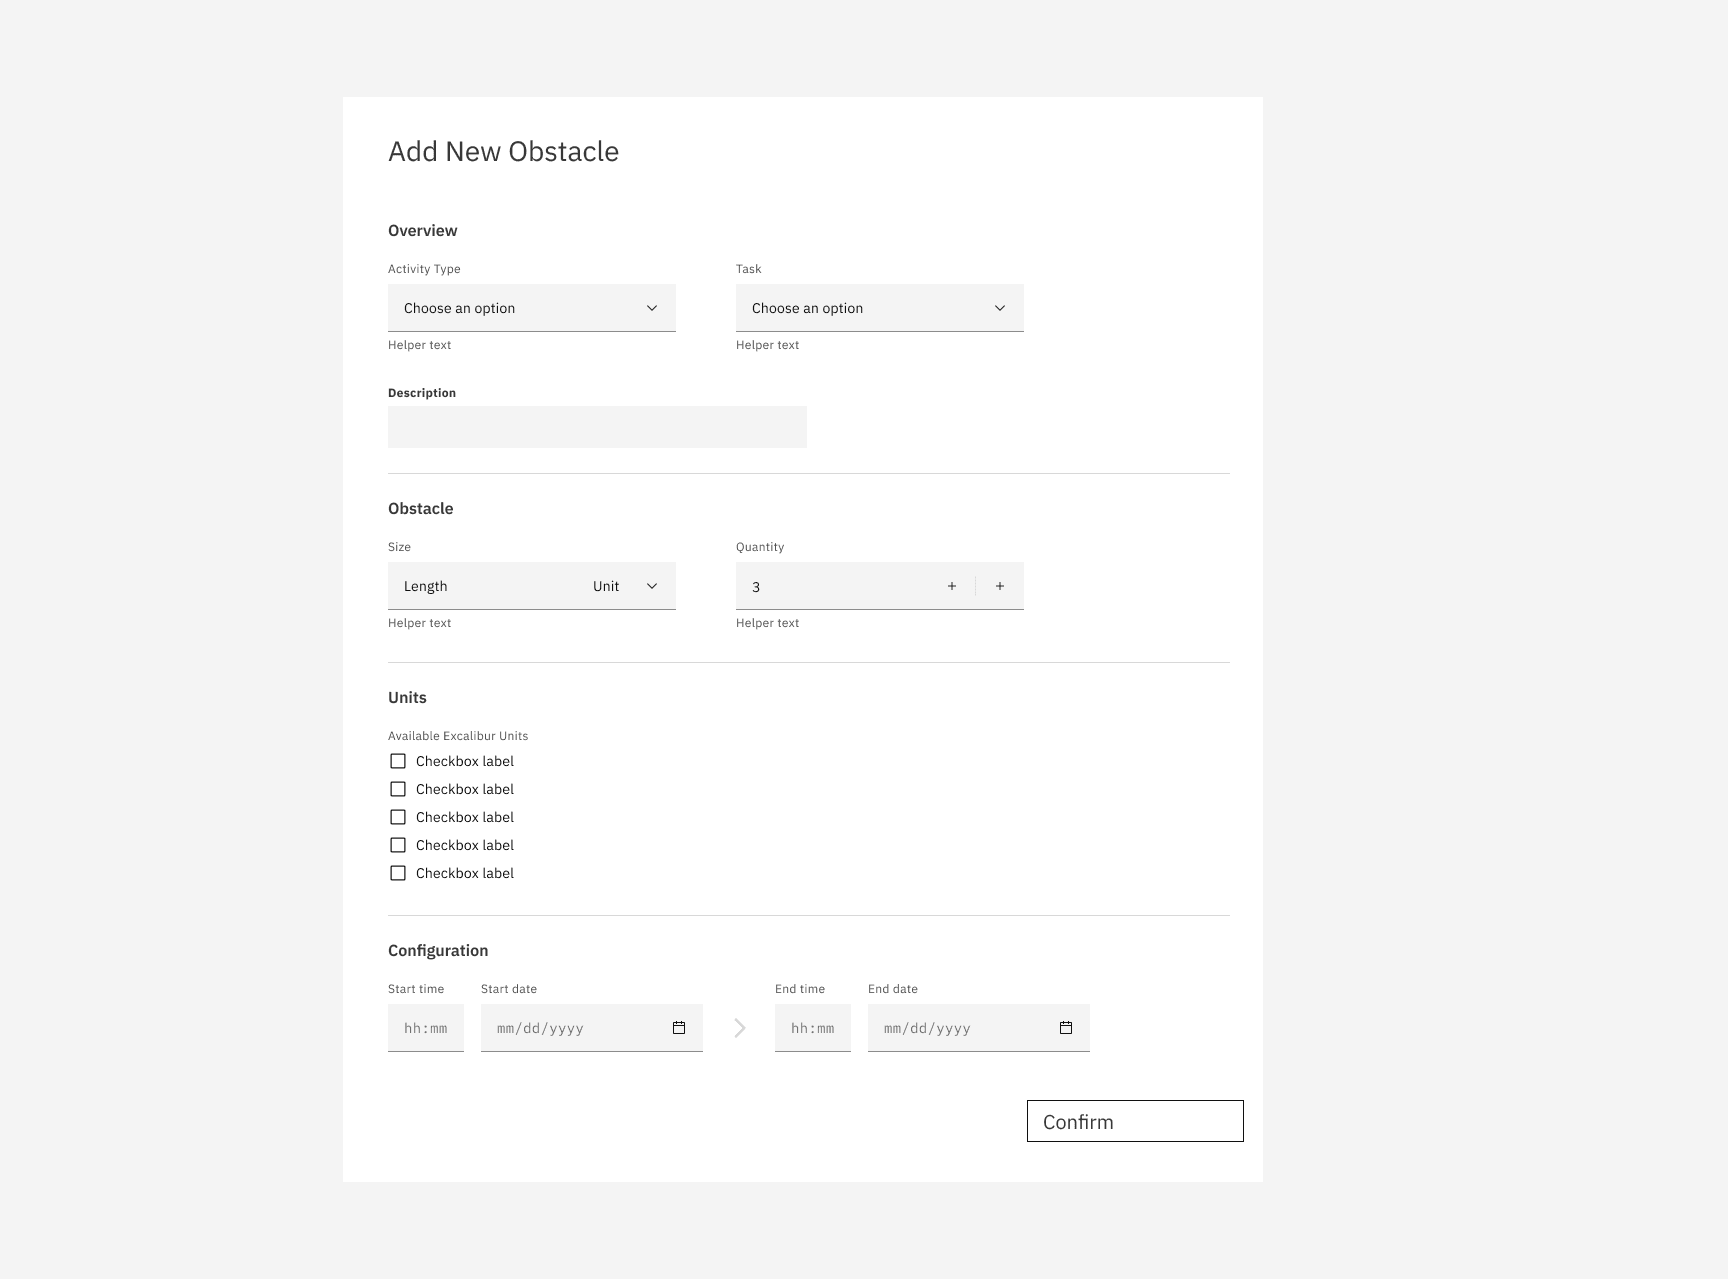Click the Start time hh:mm field
This screenshot has height=1279, width=1728.
[x=426, y=1028]
